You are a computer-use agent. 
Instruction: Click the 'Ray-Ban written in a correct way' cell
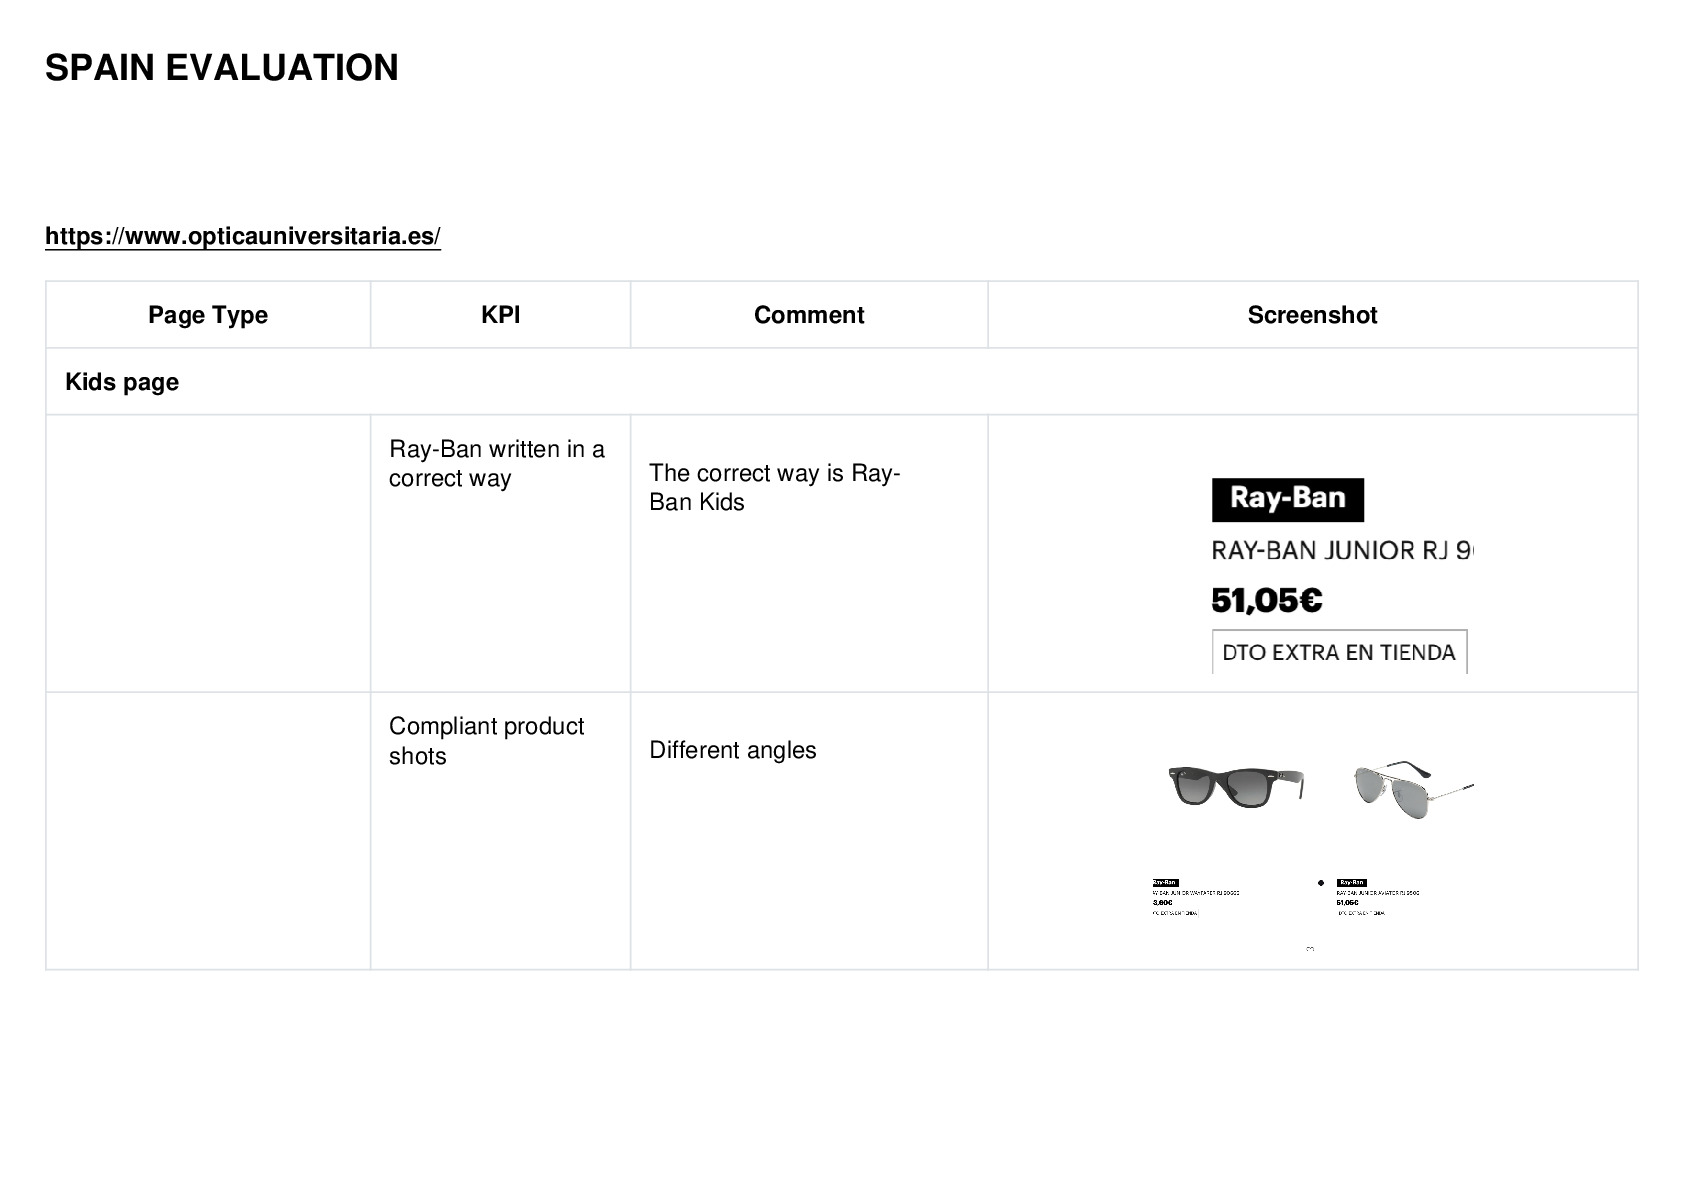[500, 553]
